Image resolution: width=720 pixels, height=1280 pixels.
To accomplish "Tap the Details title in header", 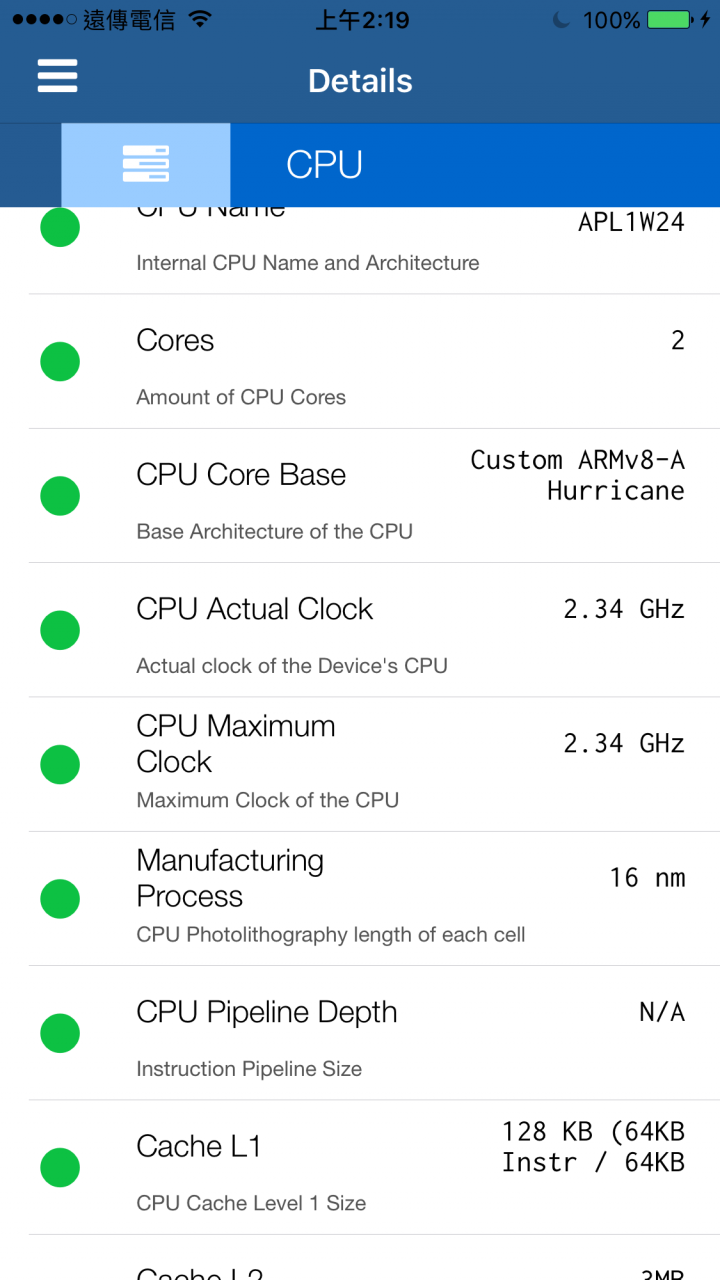I will pyautogui.click(x=360, y=81).
